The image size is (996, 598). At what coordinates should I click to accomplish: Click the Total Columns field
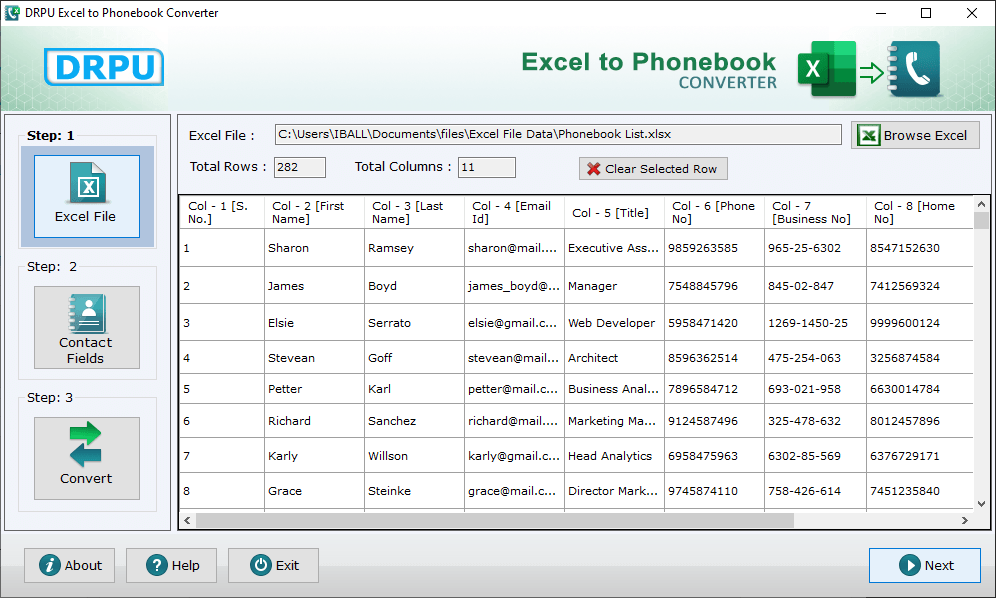pos(487,167)
